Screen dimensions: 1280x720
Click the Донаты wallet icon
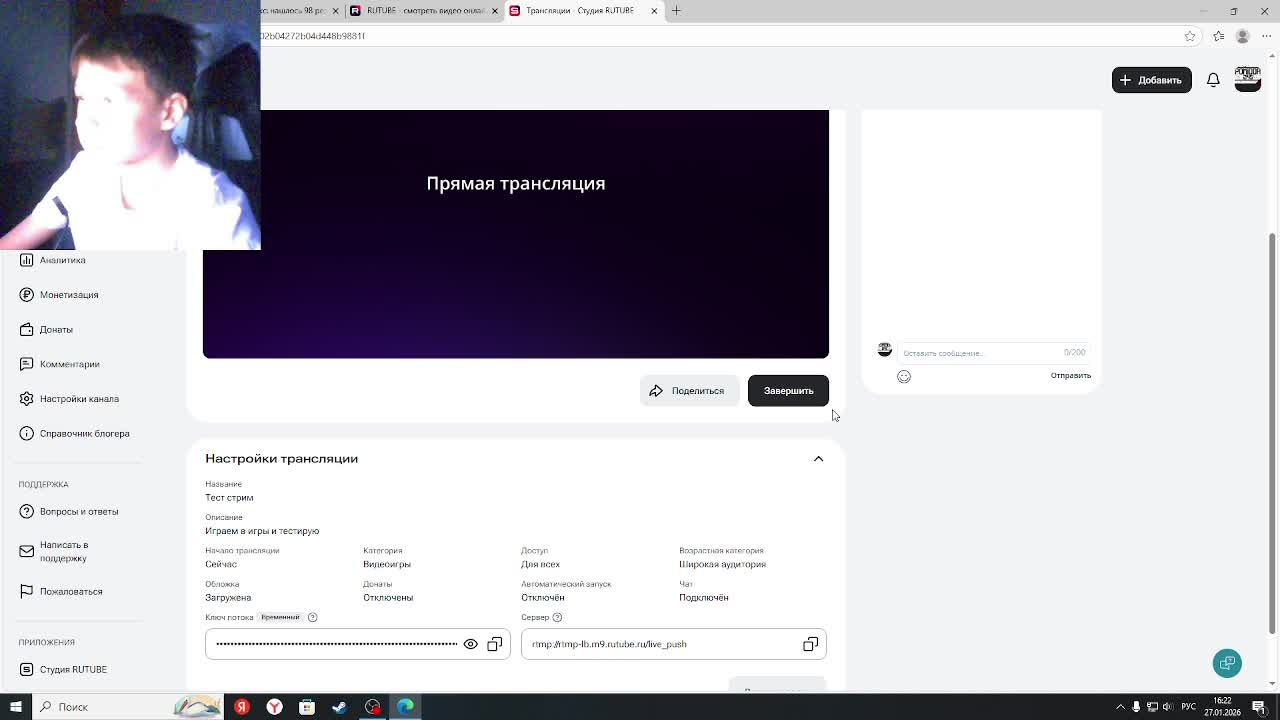[26, 329]
